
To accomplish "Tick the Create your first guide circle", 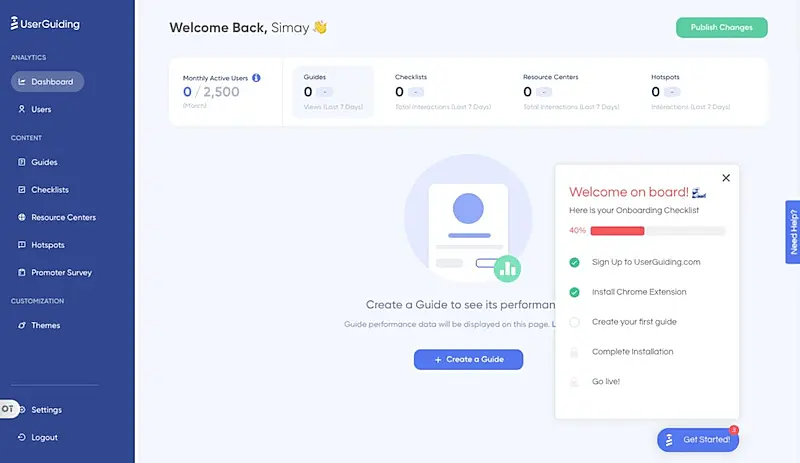I will 574,322.
